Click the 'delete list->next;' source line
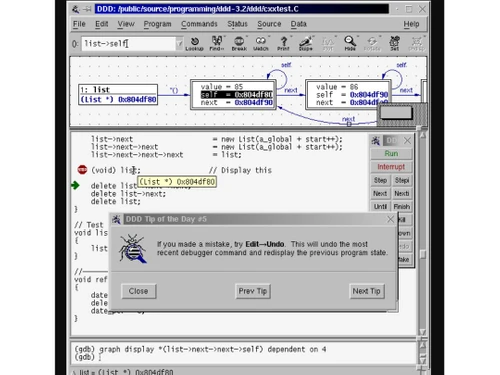Viewport: 500px width, 375px height. pos(128,194)
